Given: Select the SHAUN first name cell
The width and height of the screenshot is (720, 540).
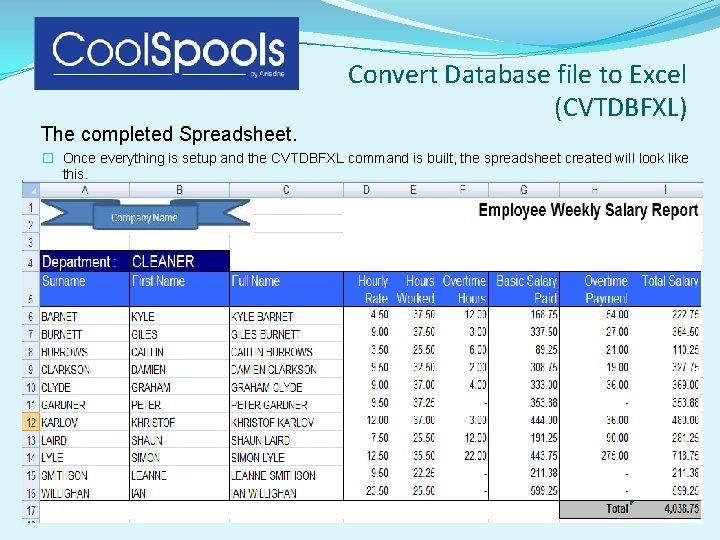Looking at the screenshot, I should (x=180, y=440).
